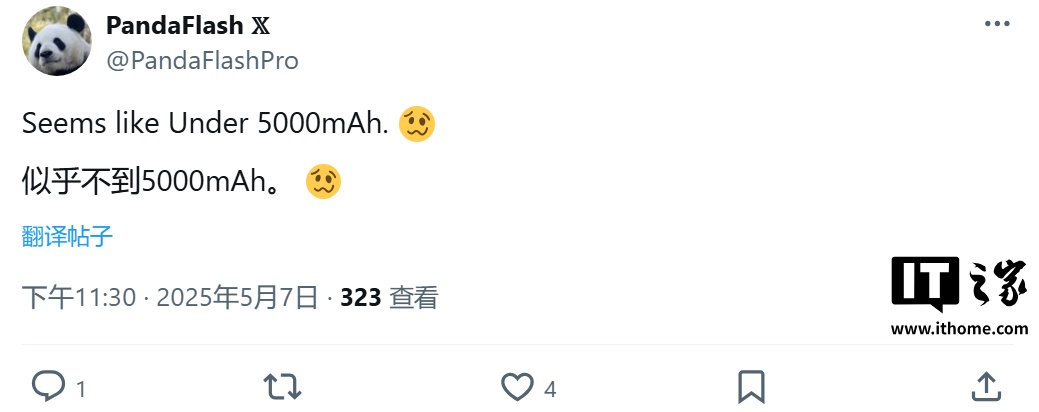Click the 323 查看 view count
Image resolution: width=1039 pixels, height=412 pixels.
coord(389,297)
